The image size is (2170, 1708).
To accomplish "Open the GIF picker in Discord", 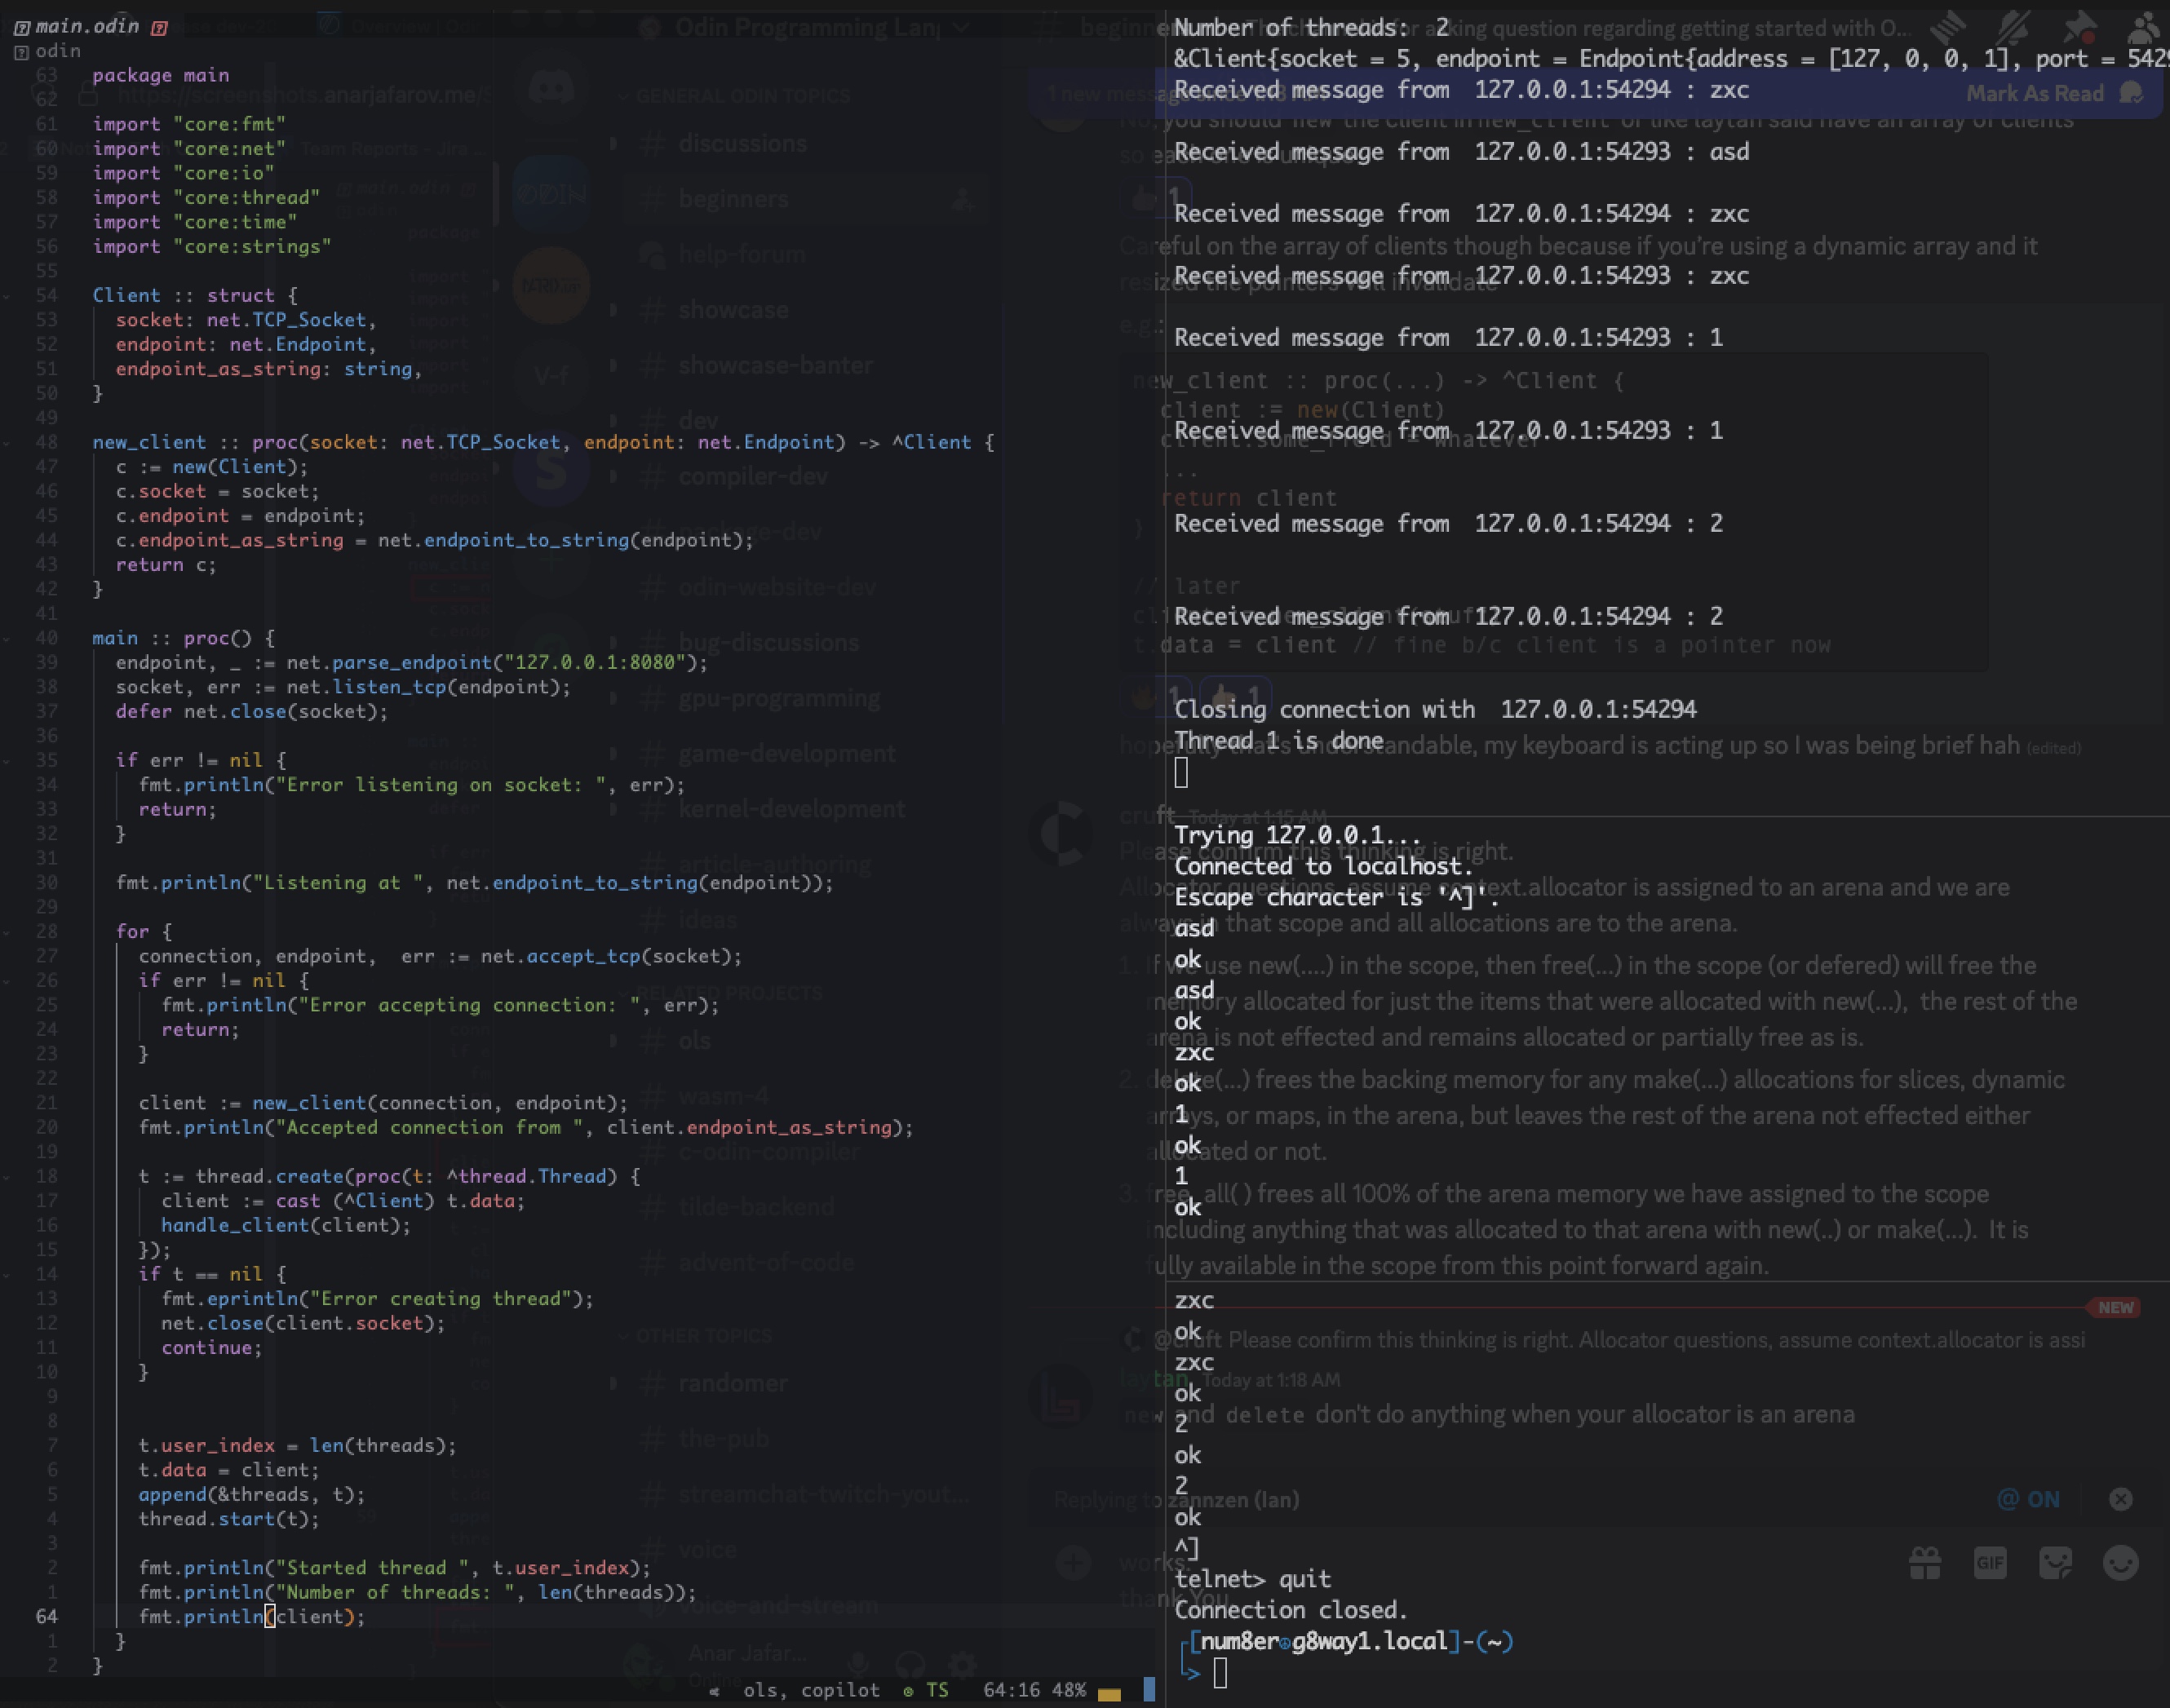I will 1990,1563.
